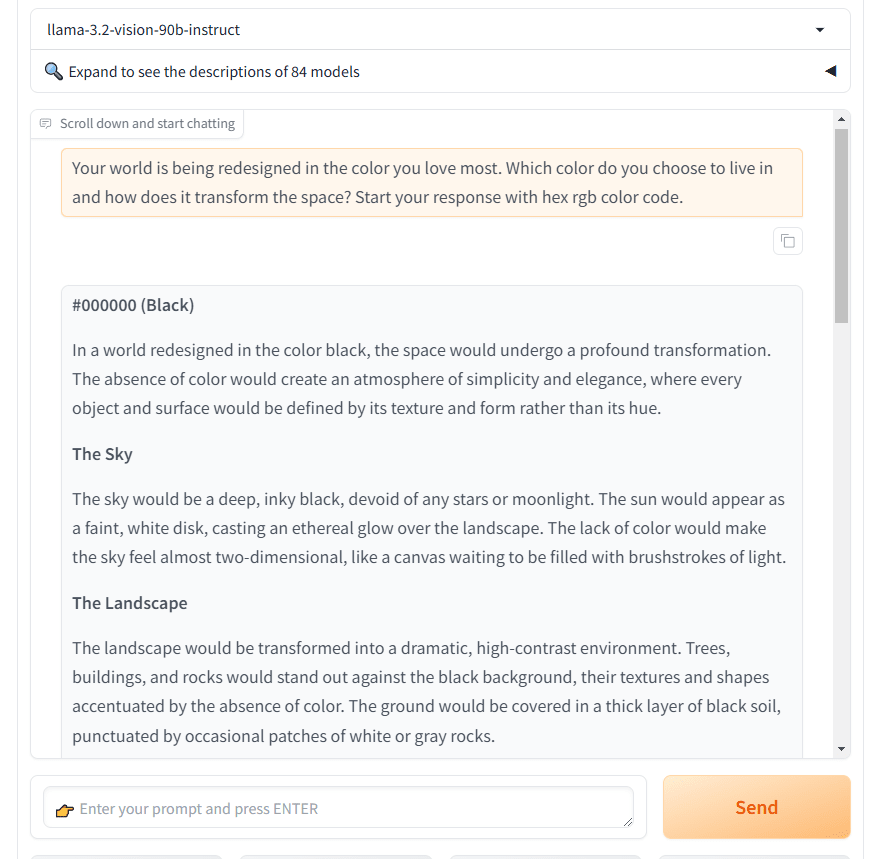Click "The Sky" heading in the response
Viewport: 893px width, 859px height.
click(x=102, y=454)
